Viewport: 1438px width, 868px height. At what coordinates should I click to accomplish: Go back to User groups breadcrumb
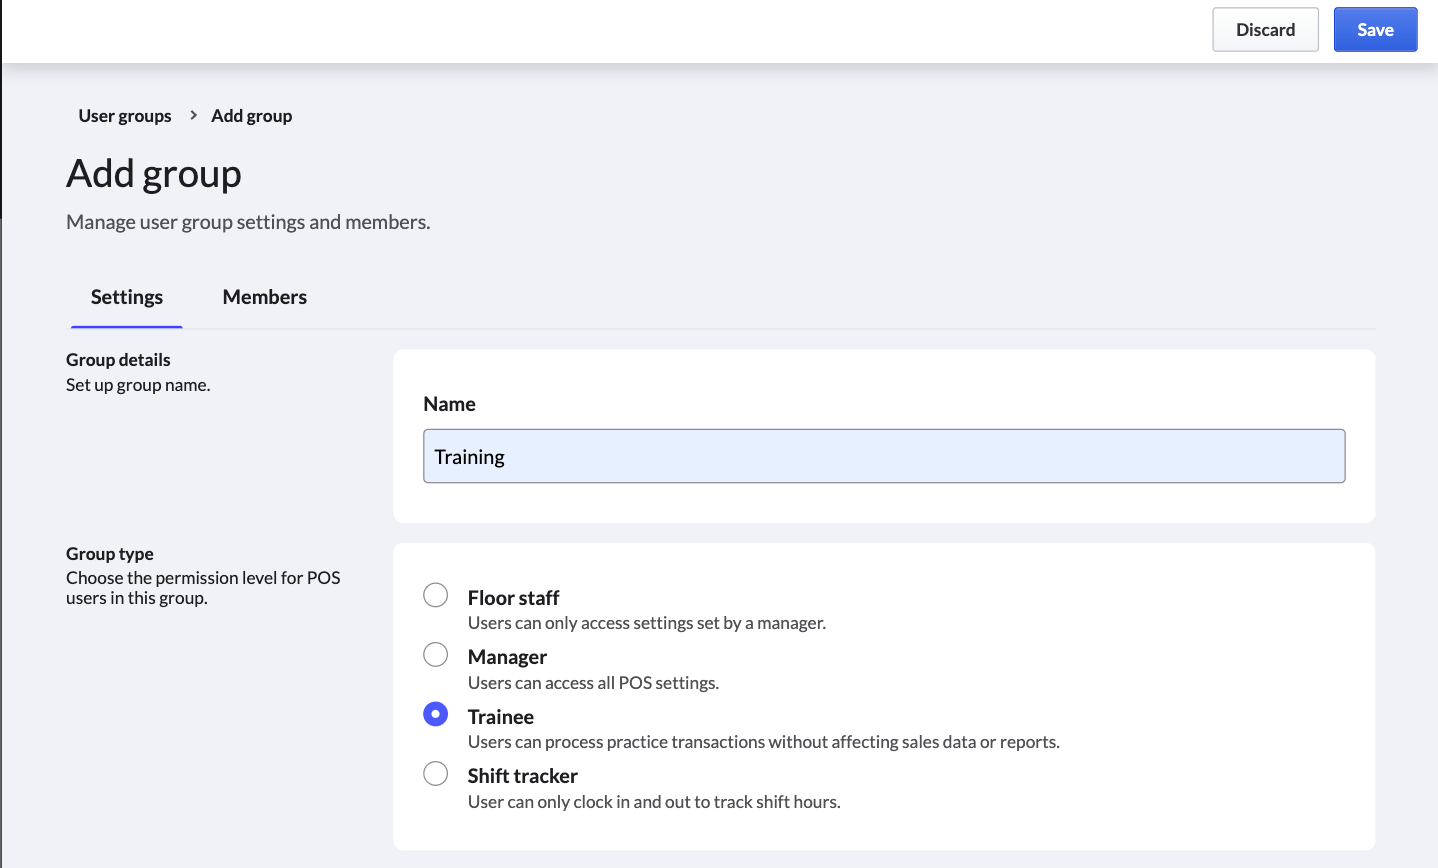125,116
